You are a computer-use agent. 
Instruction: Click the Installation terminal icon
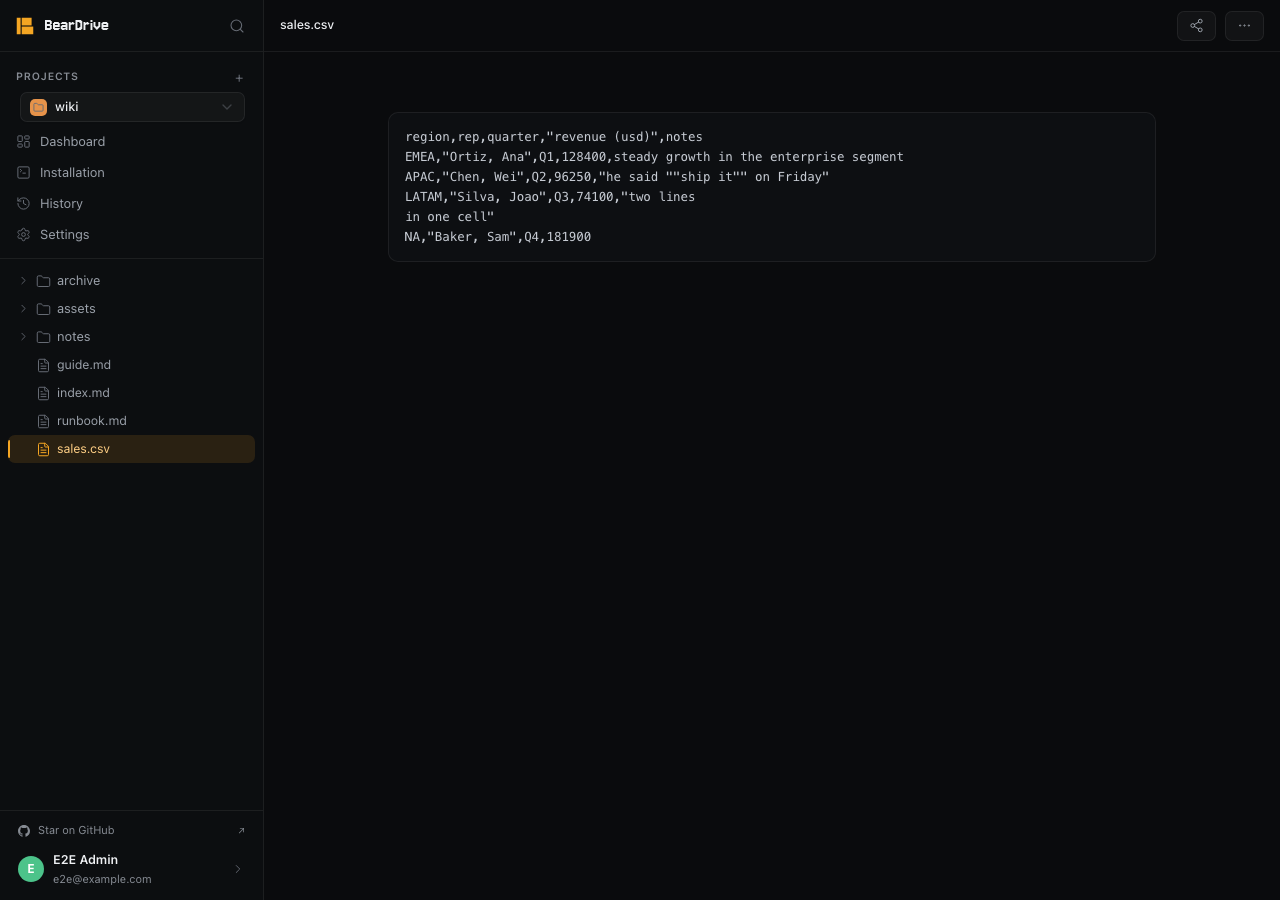click(24, 173)
